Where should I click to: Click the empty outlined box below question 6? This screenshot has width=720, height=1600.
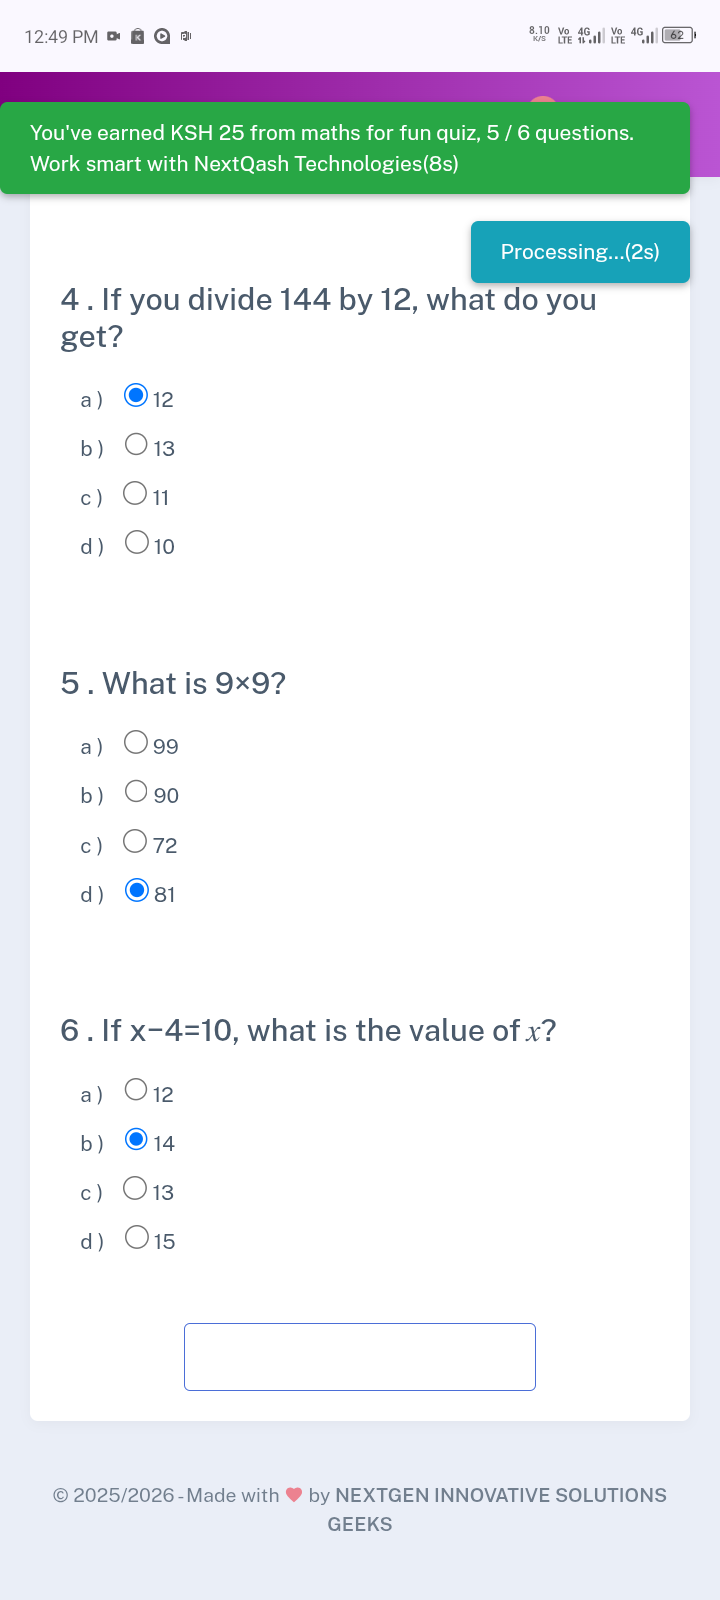tap(360, 1357)
